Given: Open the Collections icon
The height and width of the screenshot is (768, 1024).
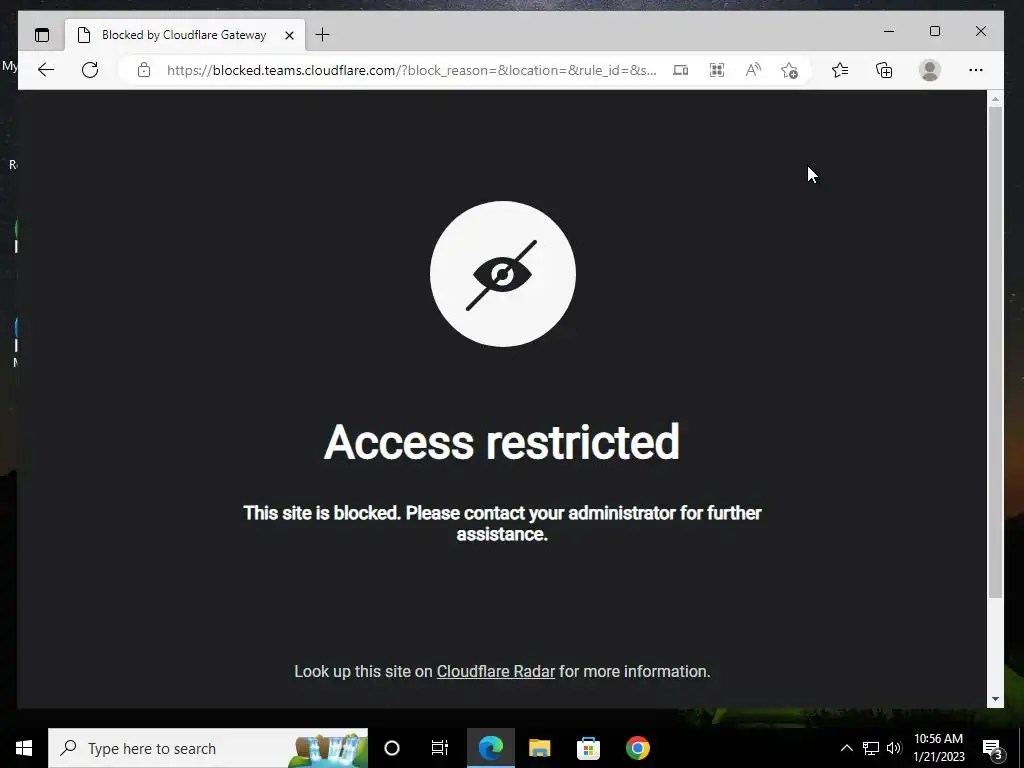Looking at the screenshot, I should coord(884,70).
